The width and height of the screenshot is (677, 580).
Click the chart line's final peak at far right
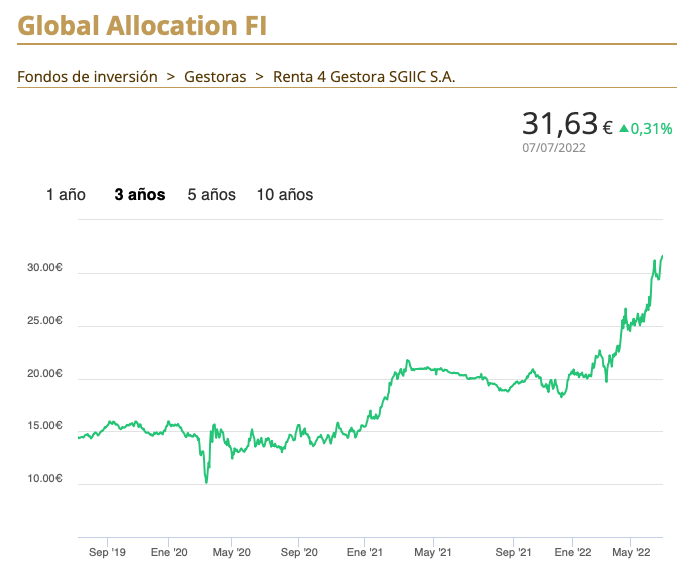(x=662, y=256)
